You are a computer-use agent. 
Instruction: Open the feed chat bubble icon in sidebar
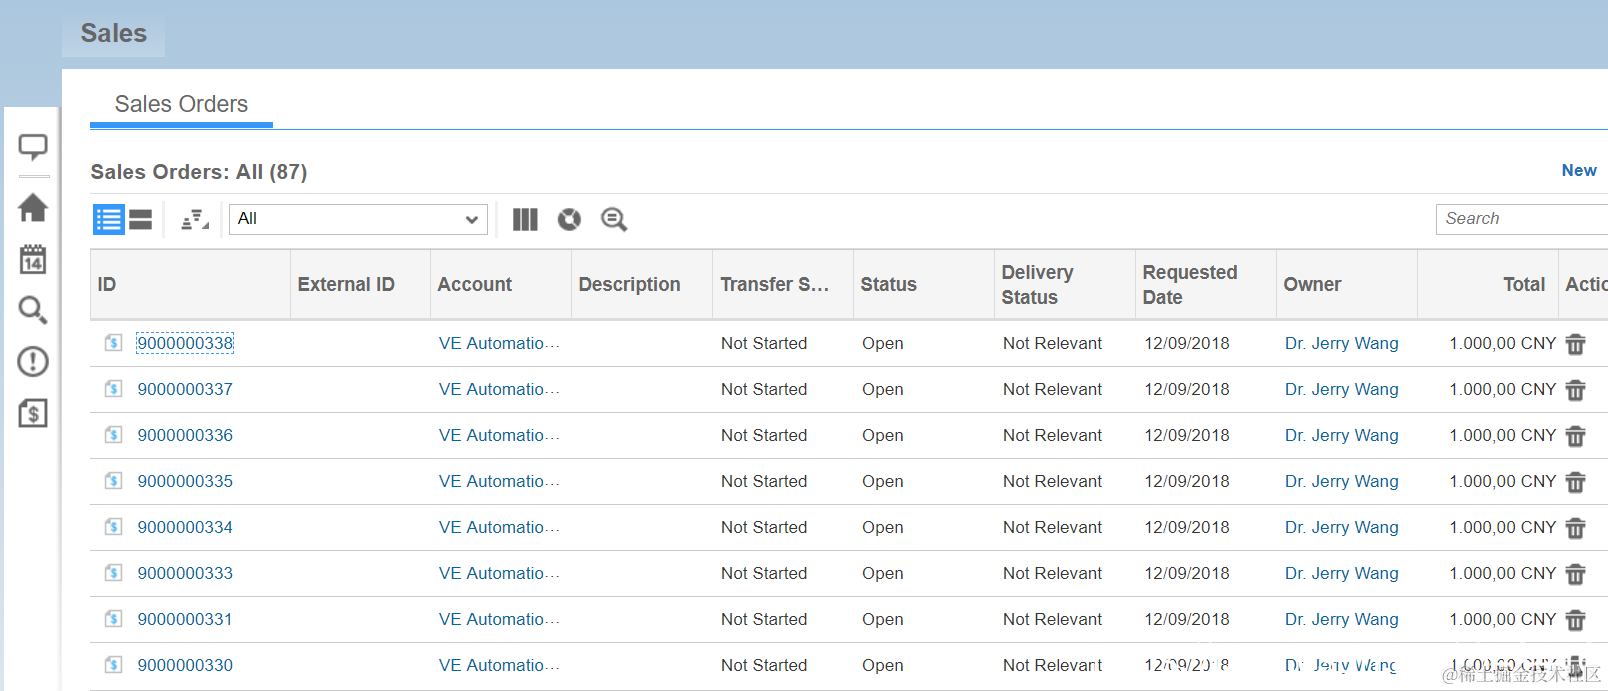point(33,147)
